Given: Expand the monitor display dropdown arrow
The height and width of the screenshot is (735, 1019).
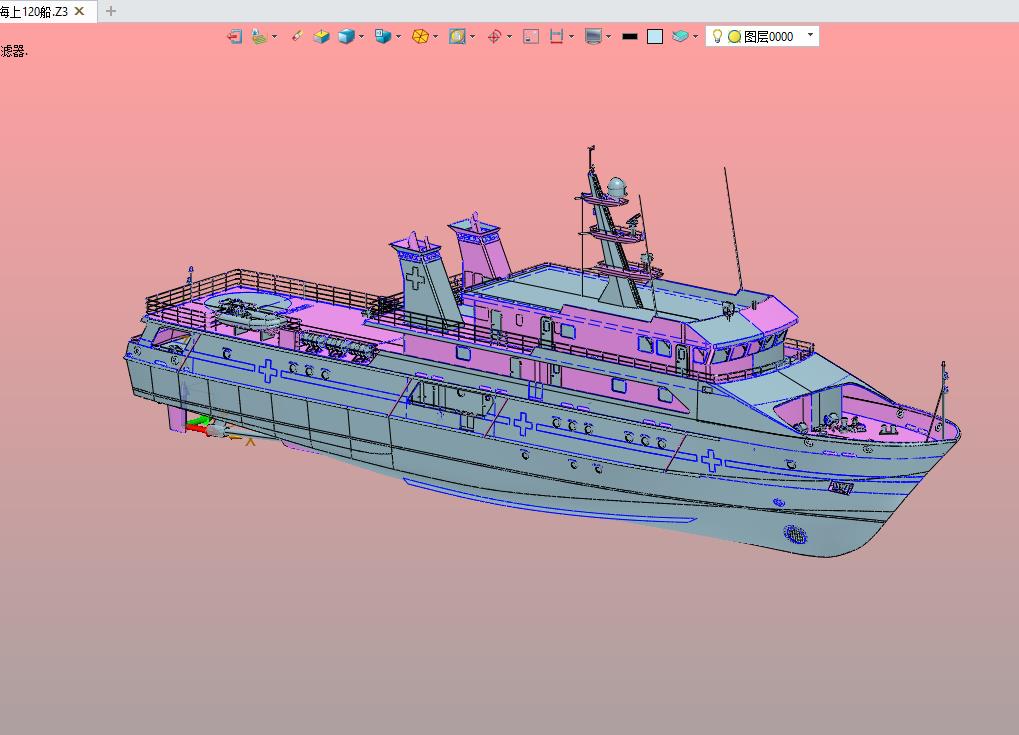Looking at the screenshot, I should (608, 36).
